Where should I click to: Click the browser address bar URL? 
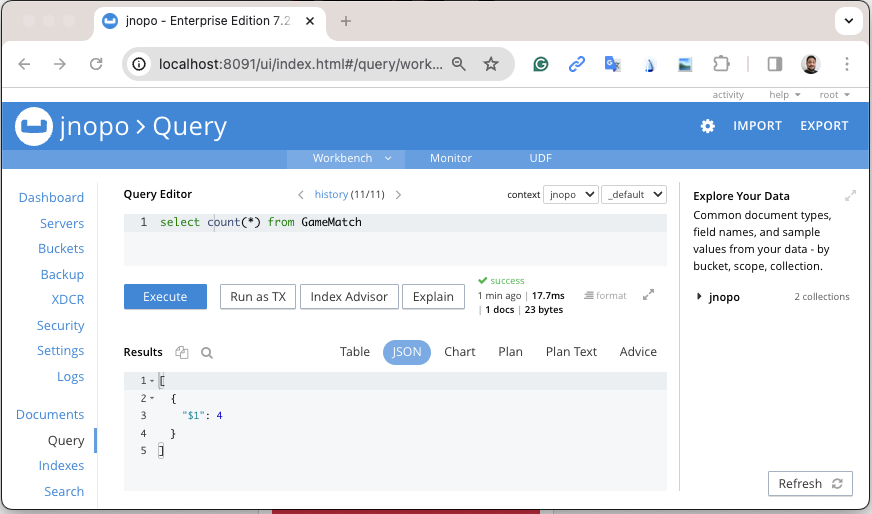[x=300, y=65]
